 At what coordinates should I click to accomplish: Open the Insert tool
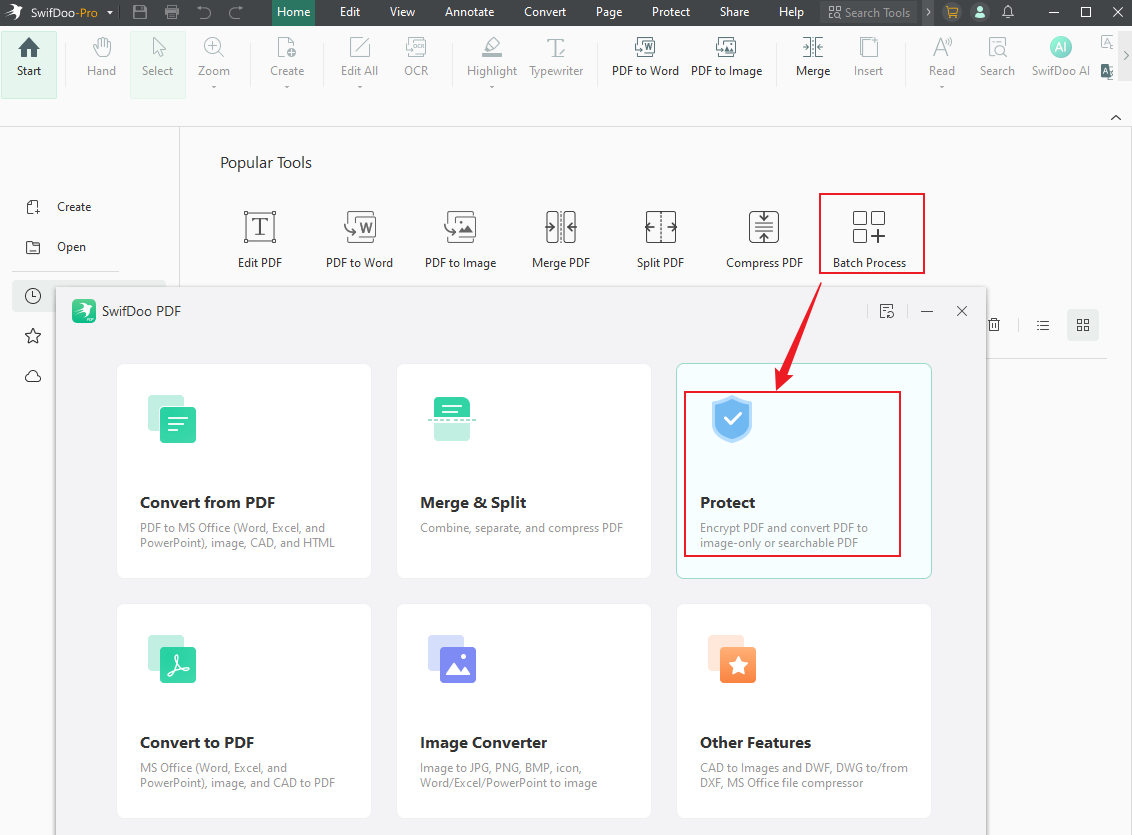click(868, 58)
